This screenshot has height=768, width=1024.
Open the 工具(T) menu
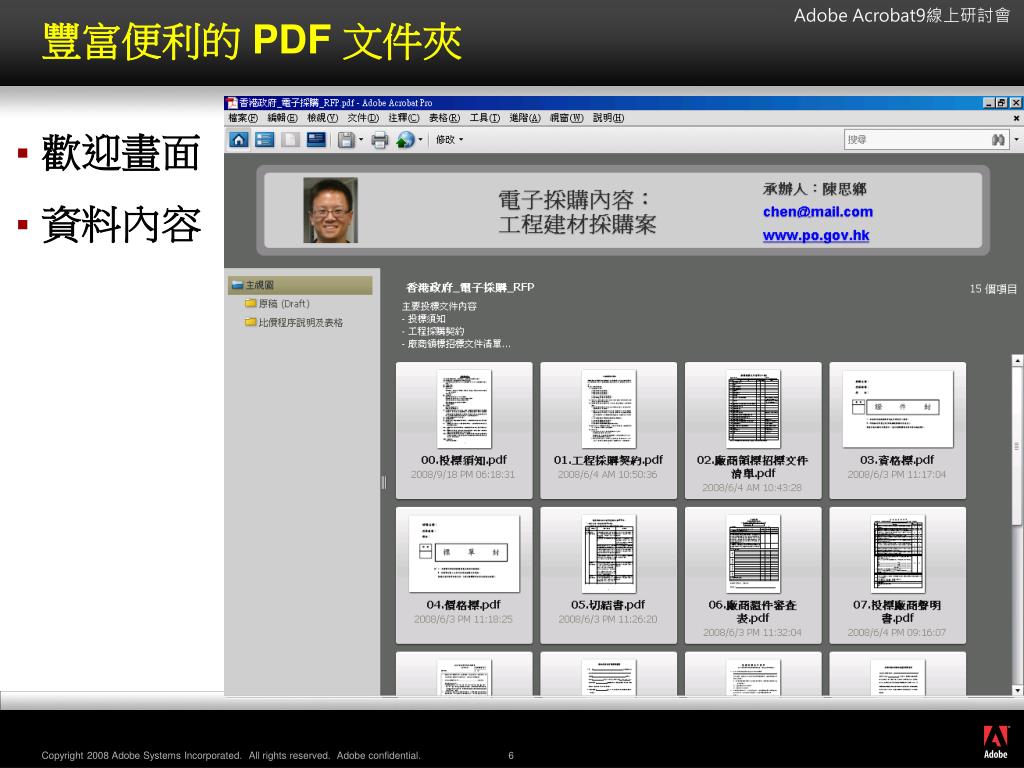(x=485, y=118)
